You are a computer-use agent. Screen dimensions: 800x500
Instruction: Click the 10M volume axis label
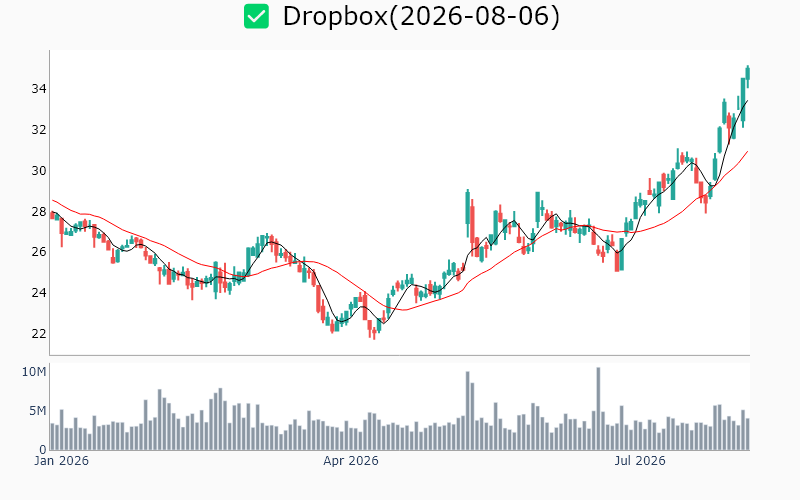tap(34, 372)
